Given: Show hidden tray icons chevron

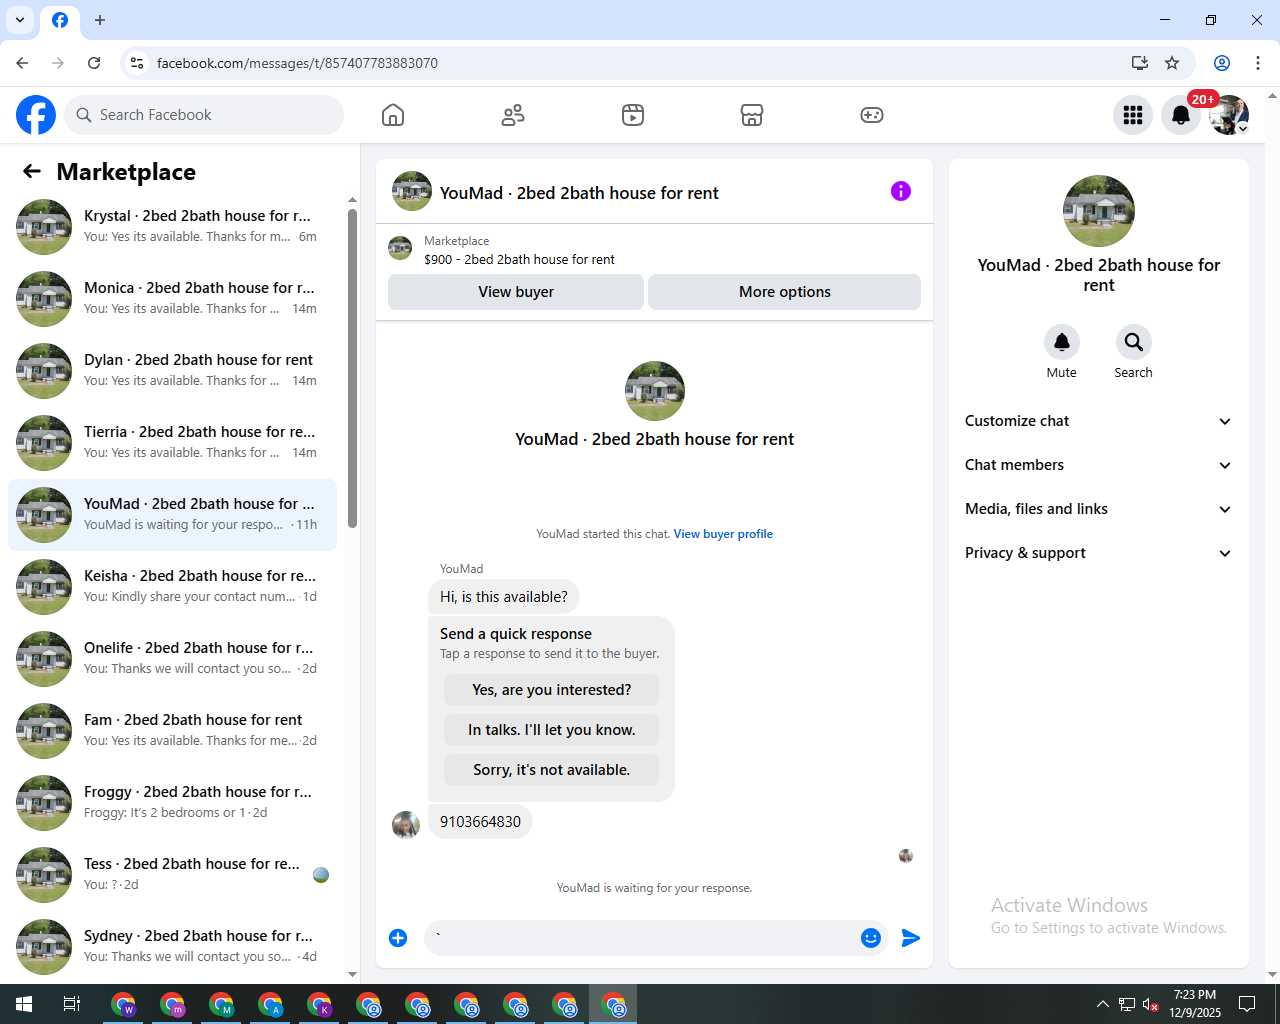Looking at the screenshot, I should [x=1102, y=1004].
